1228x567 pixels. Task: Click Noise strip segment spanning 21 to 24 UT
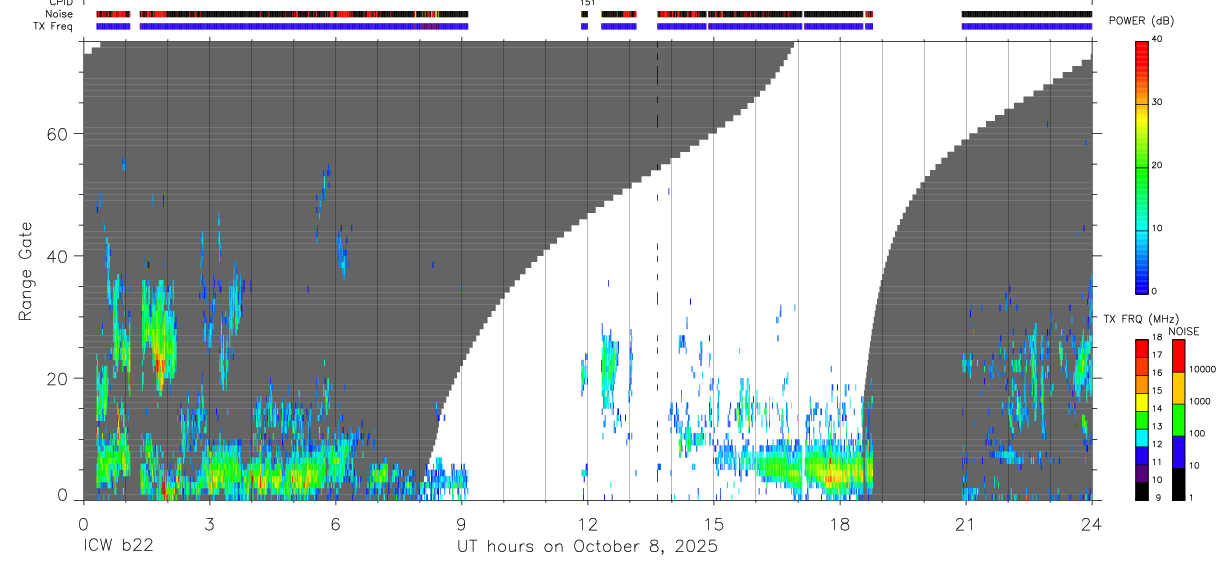(x=1027, y=14)
